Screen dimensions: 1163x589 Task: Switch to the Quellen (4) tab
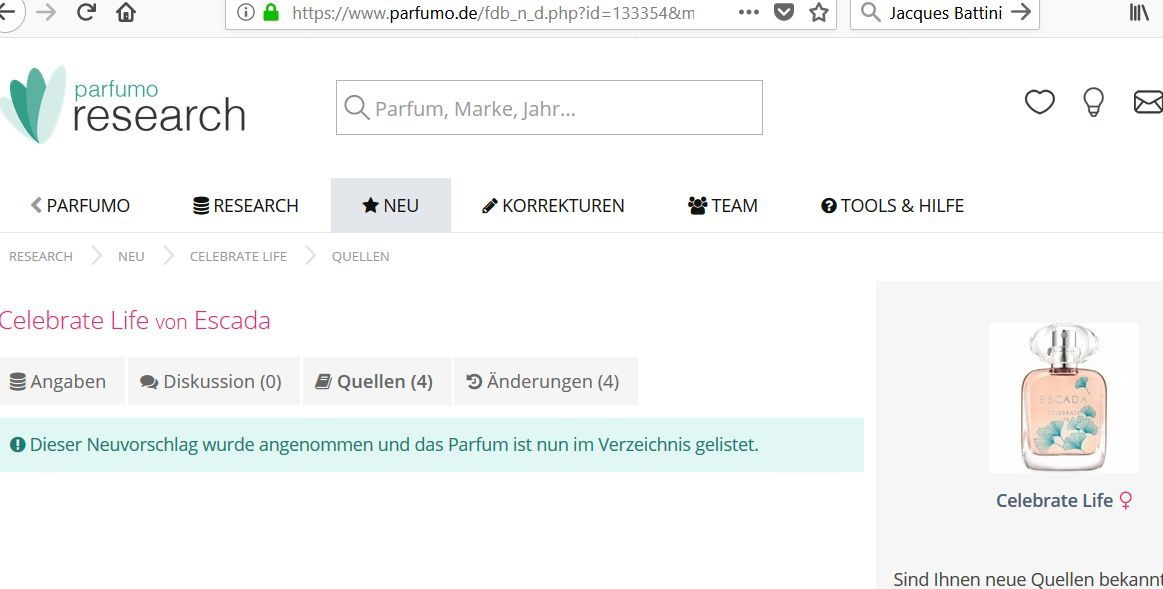click(377, 381)
